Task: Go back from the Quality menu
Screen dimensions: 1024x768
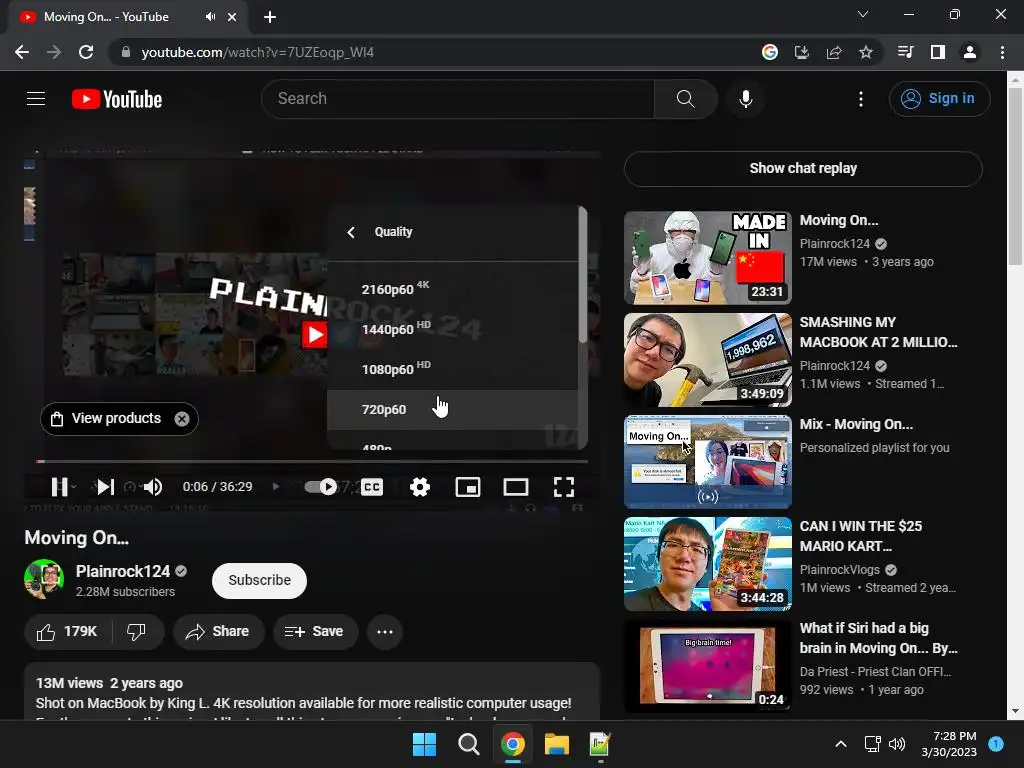Action: tap(351, 232)
